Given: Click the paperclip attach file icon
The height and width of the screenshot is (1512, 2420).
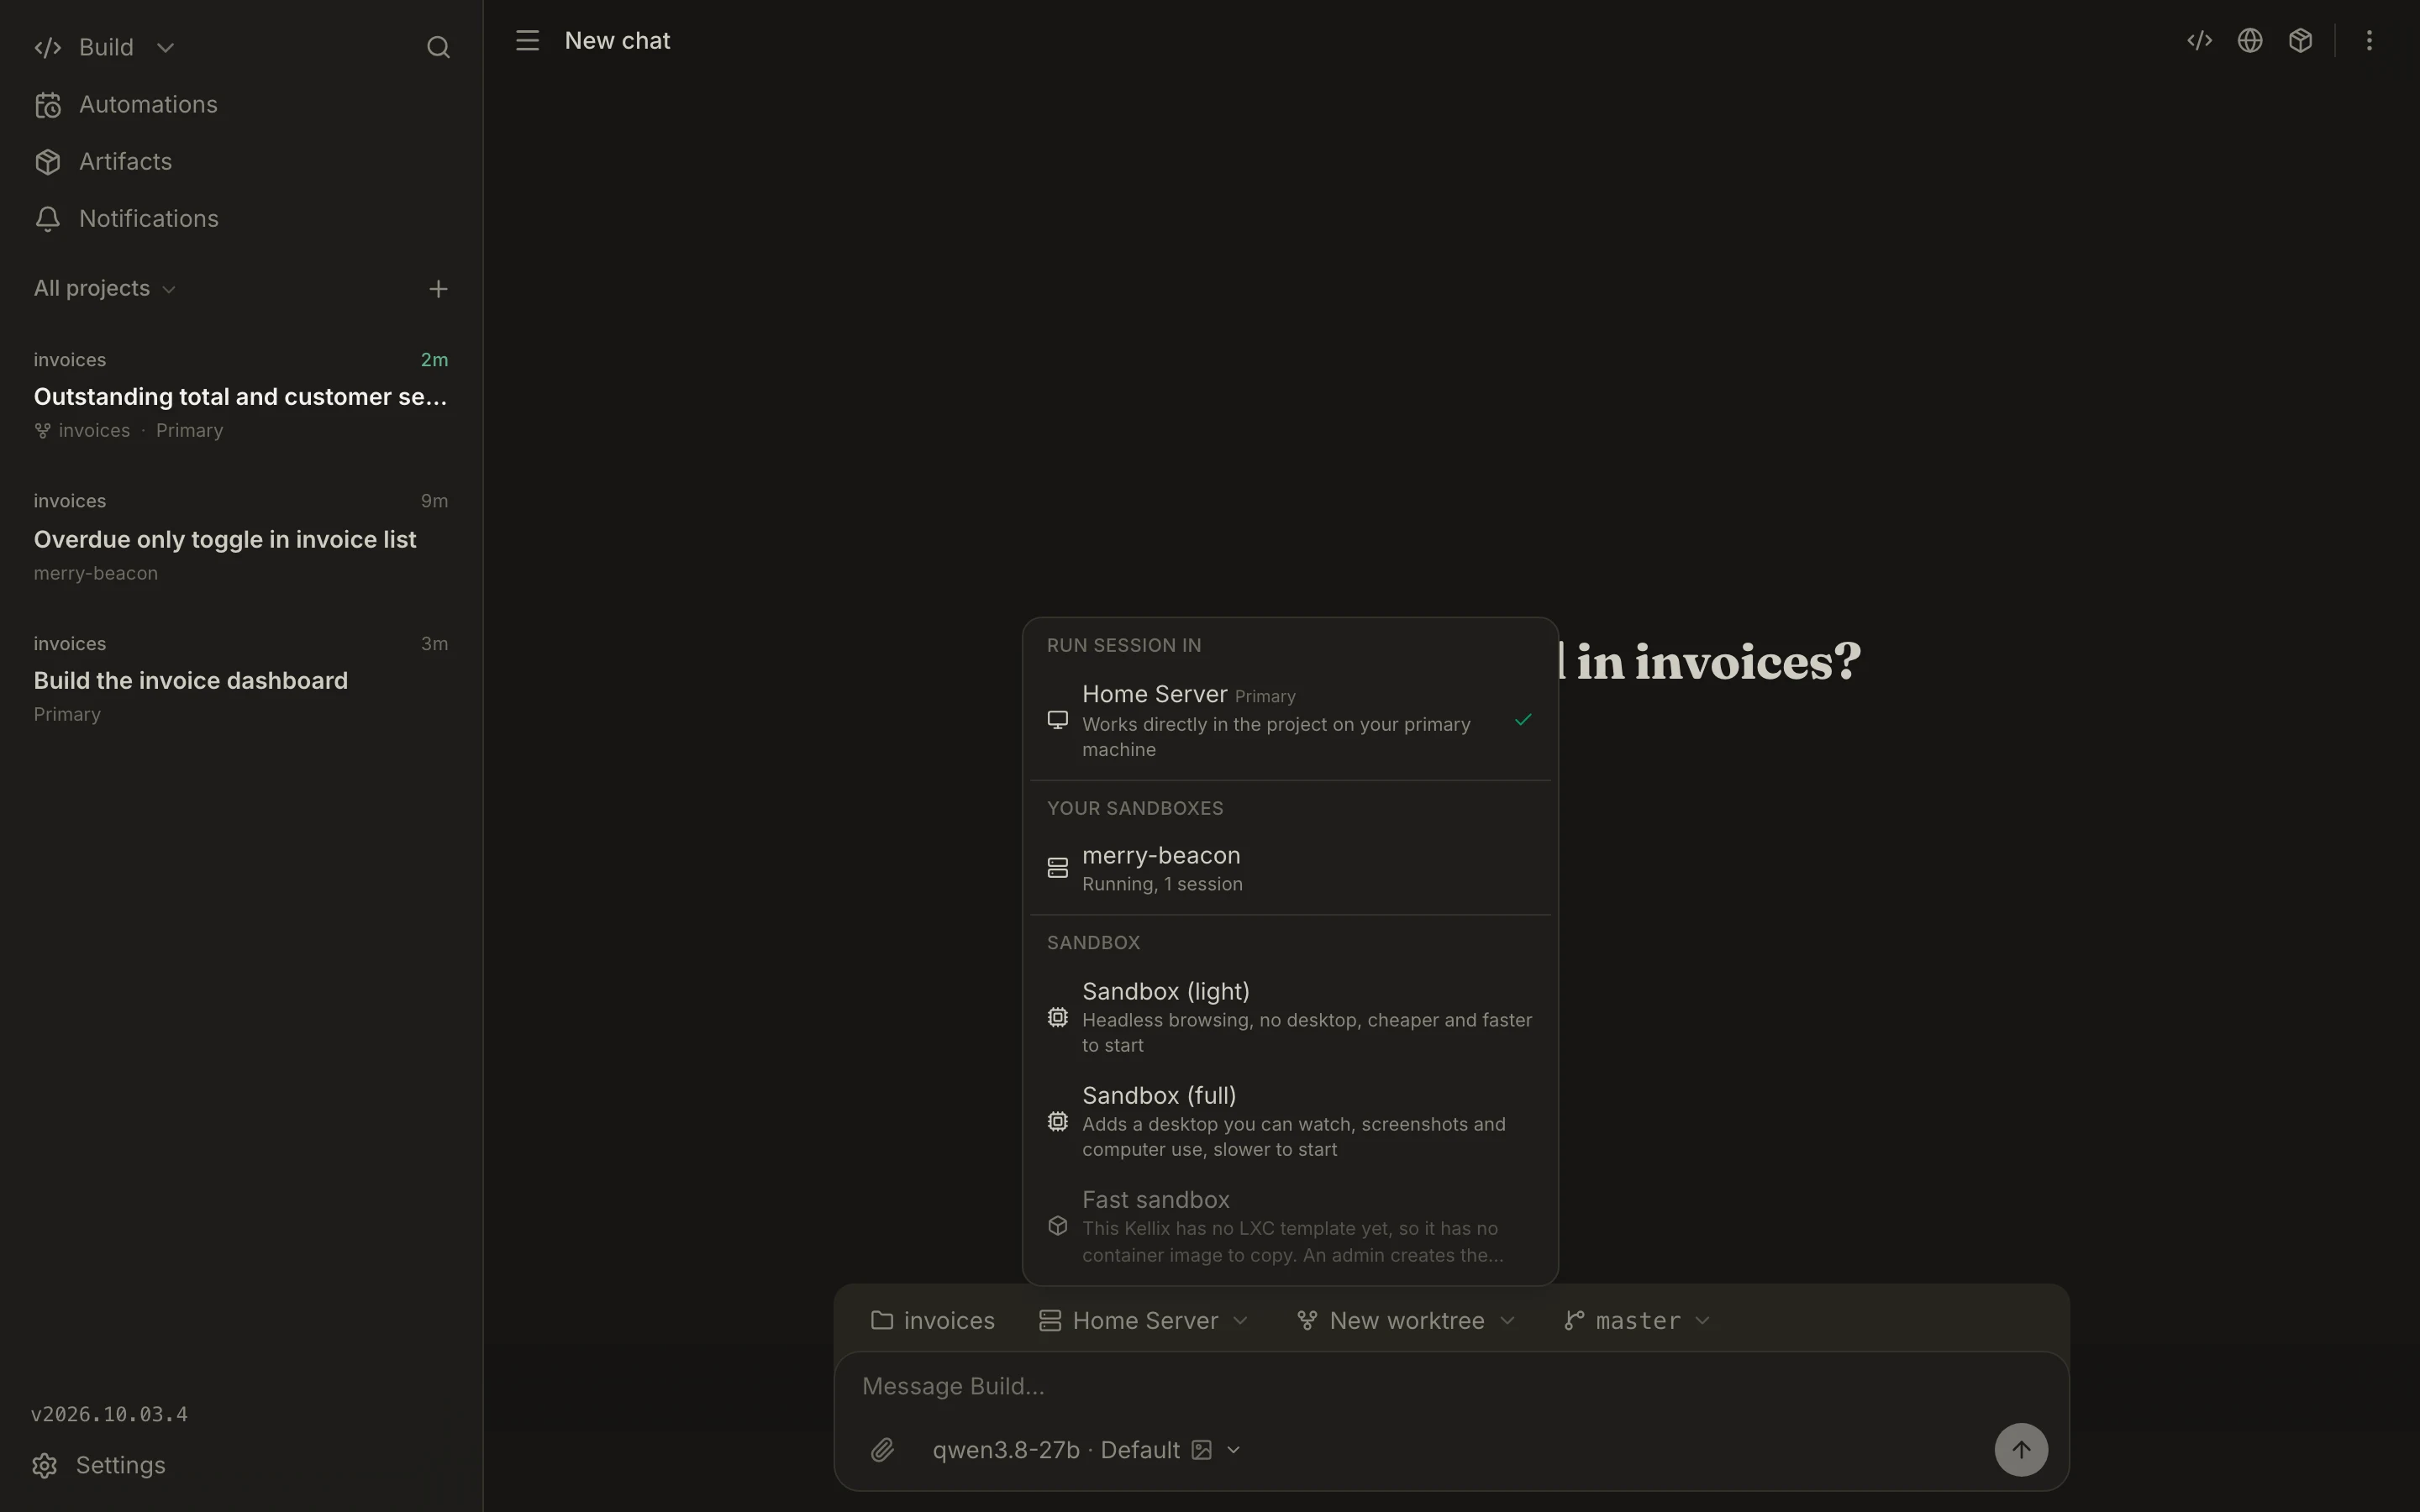Looking at the screenshot, I should 882,1450.
